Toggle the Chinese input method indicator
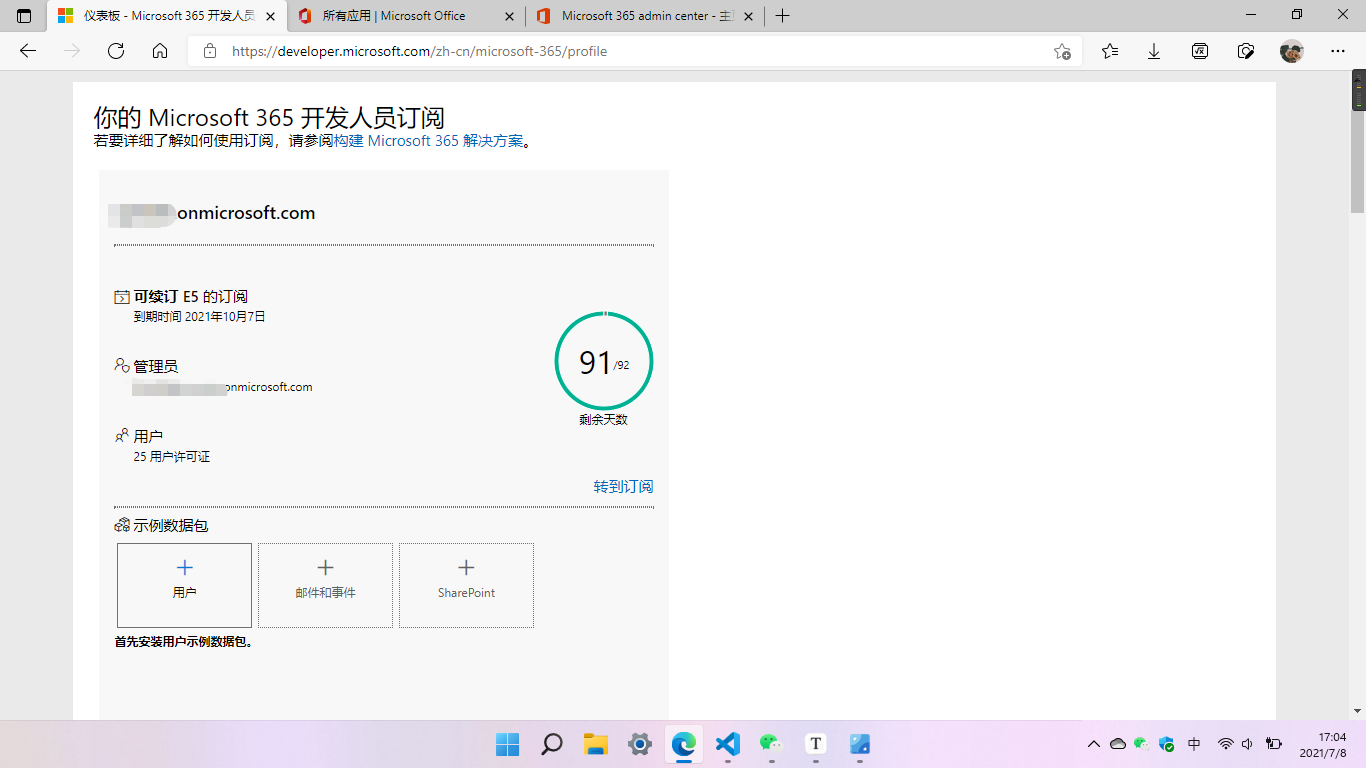This screenshot has width=1366, height=768. tap(1194, 744)
